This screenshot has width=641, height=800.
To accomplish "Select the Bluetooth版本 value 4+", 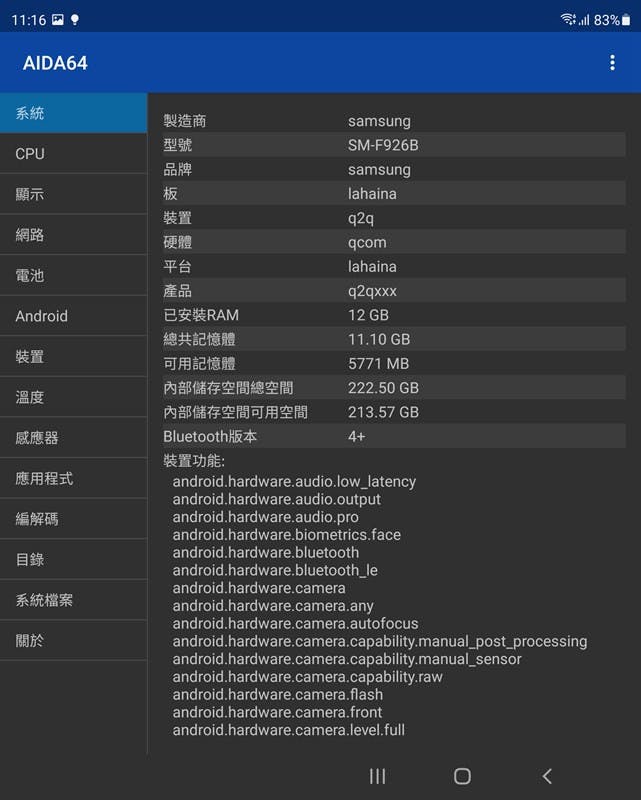I will pos(356,437).
